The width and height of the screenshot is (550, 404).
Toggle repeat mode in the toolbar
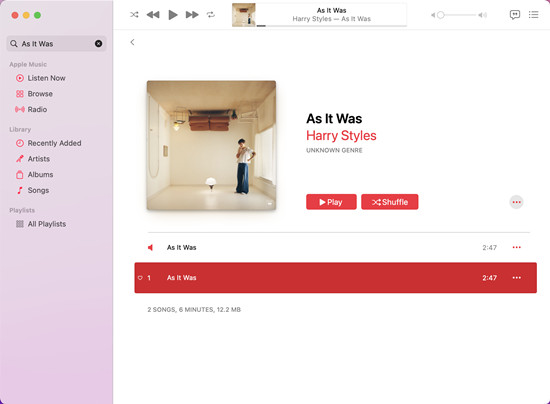(x=210, y=15)
